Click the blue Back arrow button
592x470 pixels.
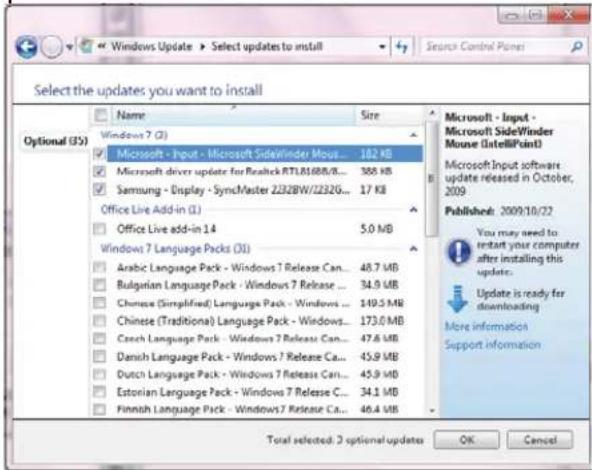point(26,47)
